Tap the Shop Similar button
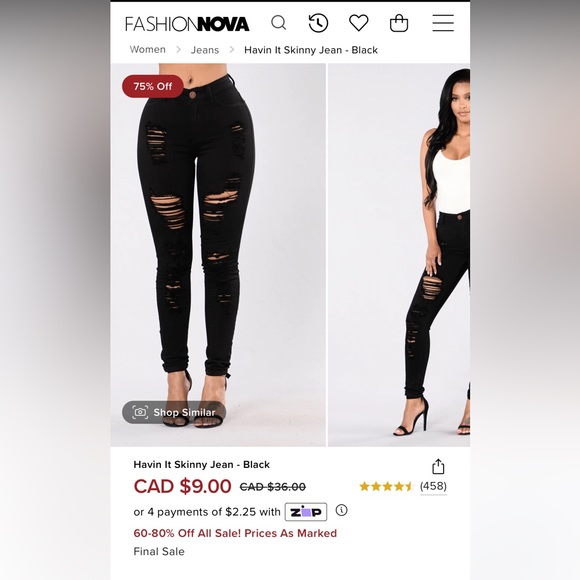The width and height of the screenshot is (580, 580). point(174,412)
